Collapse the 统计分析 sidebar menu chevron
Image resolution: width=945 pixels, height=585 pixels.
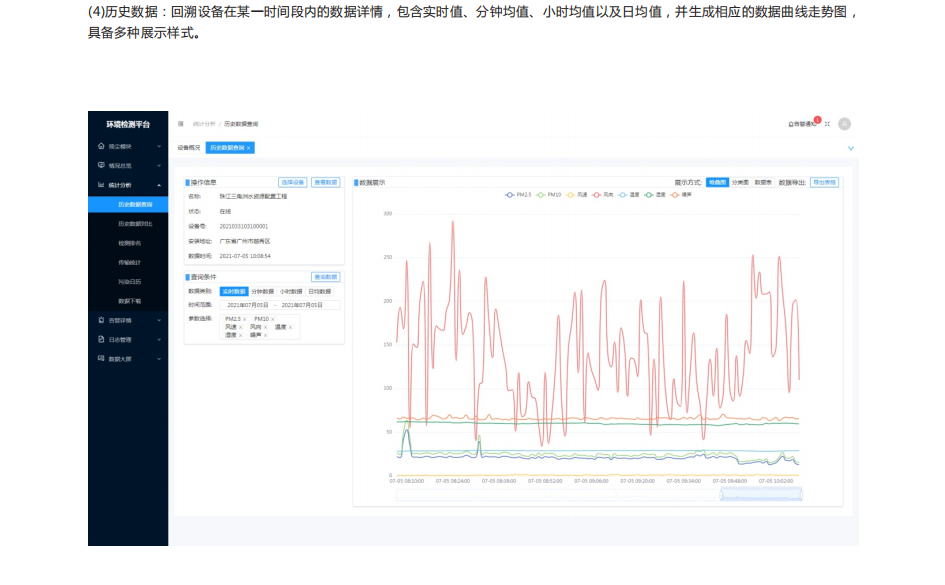(159, 185)
